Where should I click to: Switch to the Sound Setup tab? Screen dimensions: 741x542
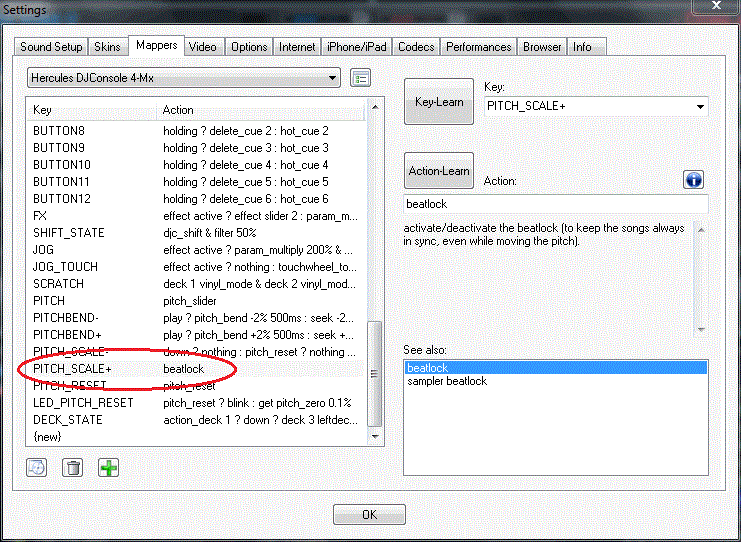click(x=51, y=47)
